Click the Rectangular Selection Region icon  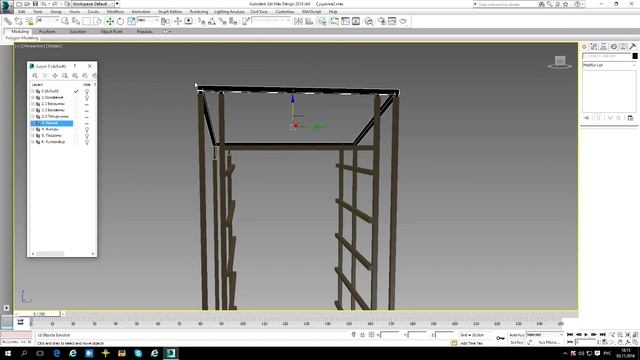click(87, 21)
